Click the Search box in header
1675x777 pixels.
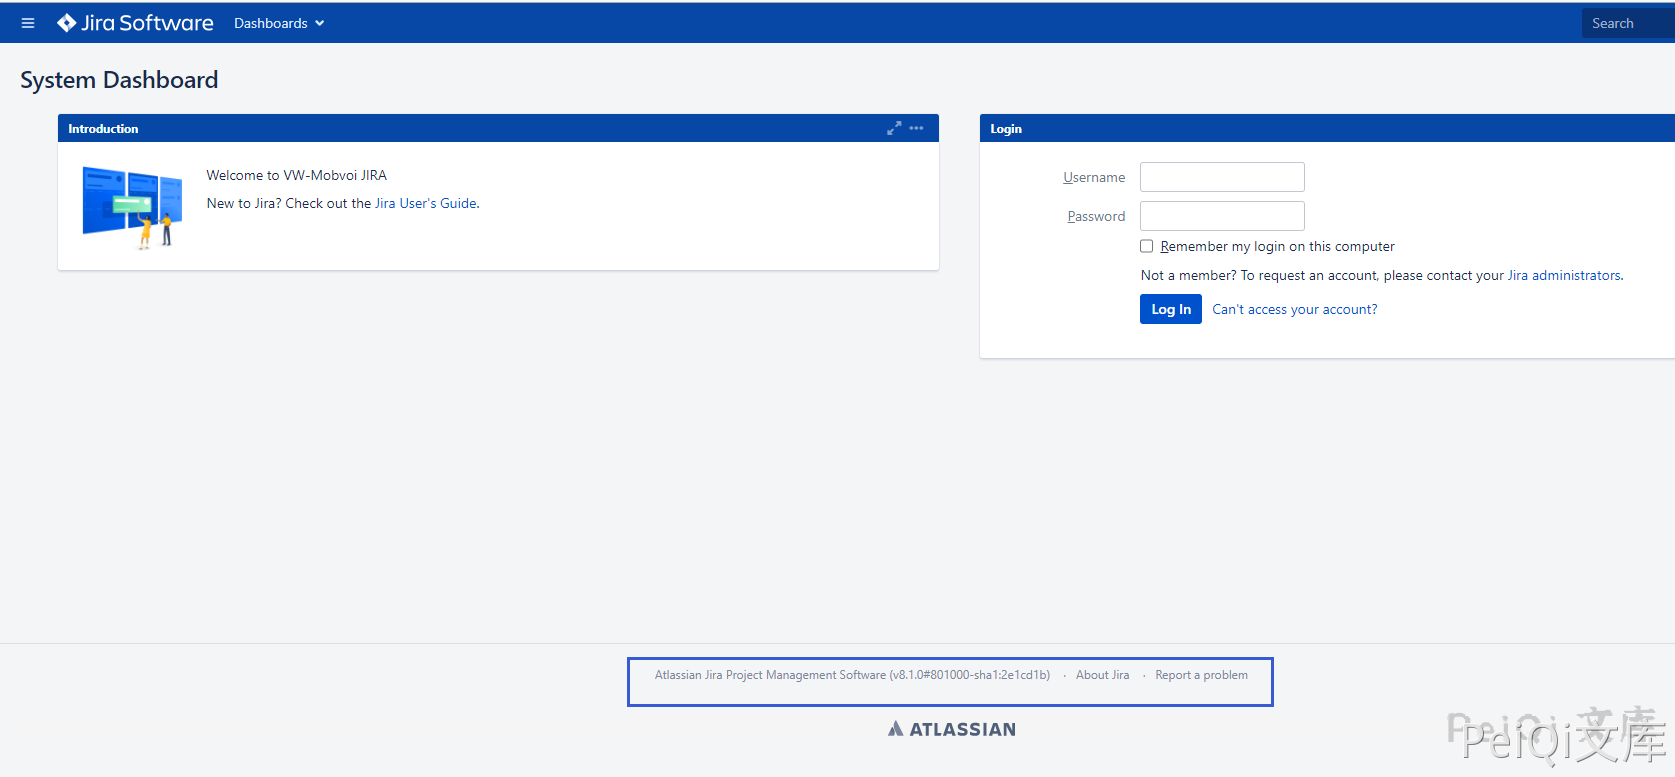coord(1626,23)
